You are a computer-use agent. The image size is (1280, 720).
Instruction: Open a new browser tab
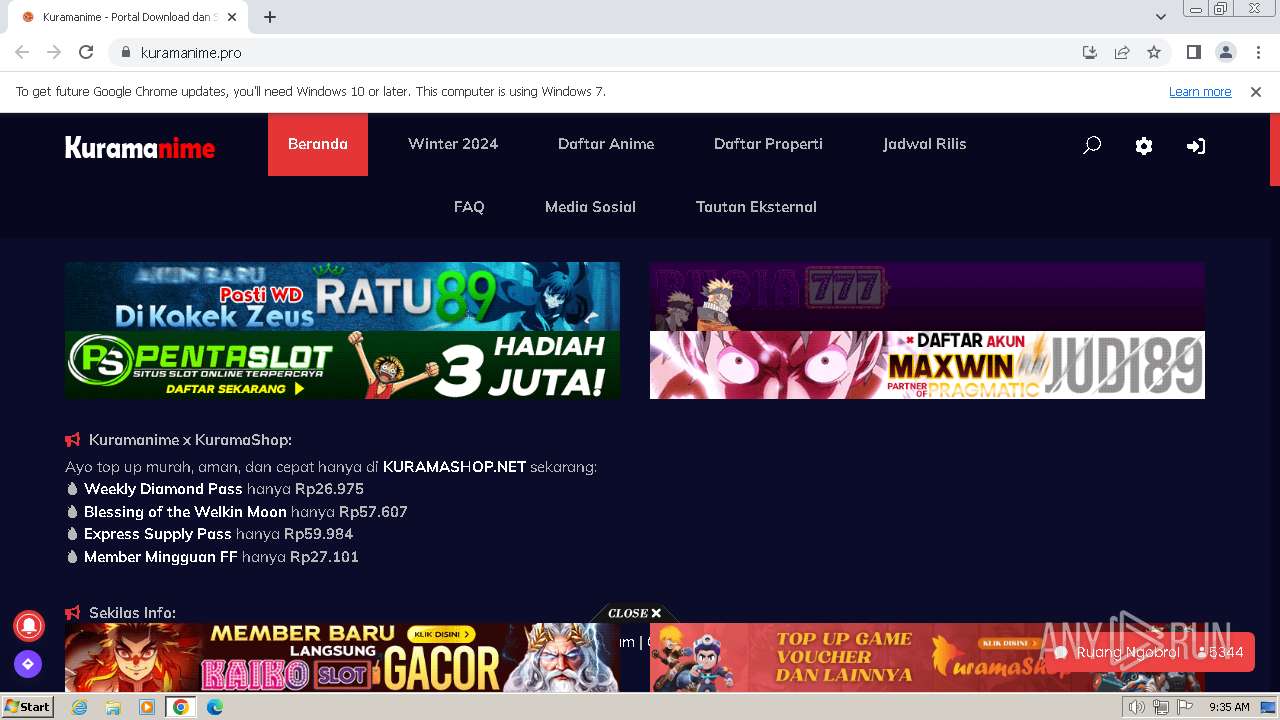point(270,17)
